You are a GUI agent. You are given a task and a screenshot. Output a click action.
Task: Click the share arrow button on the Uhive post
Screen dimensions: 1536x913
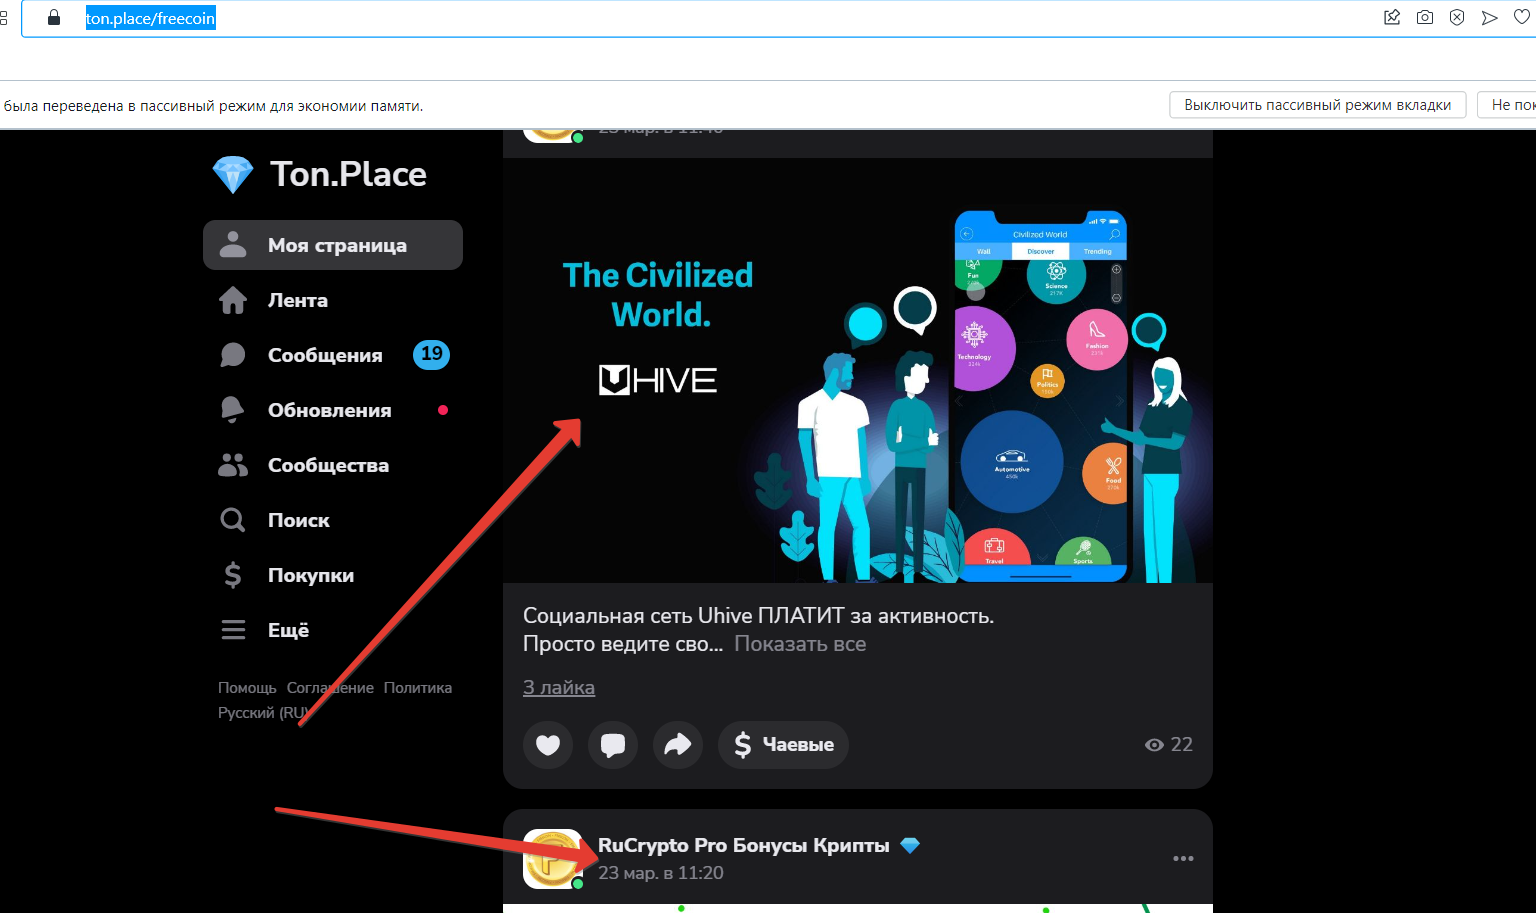click(678, 745)
